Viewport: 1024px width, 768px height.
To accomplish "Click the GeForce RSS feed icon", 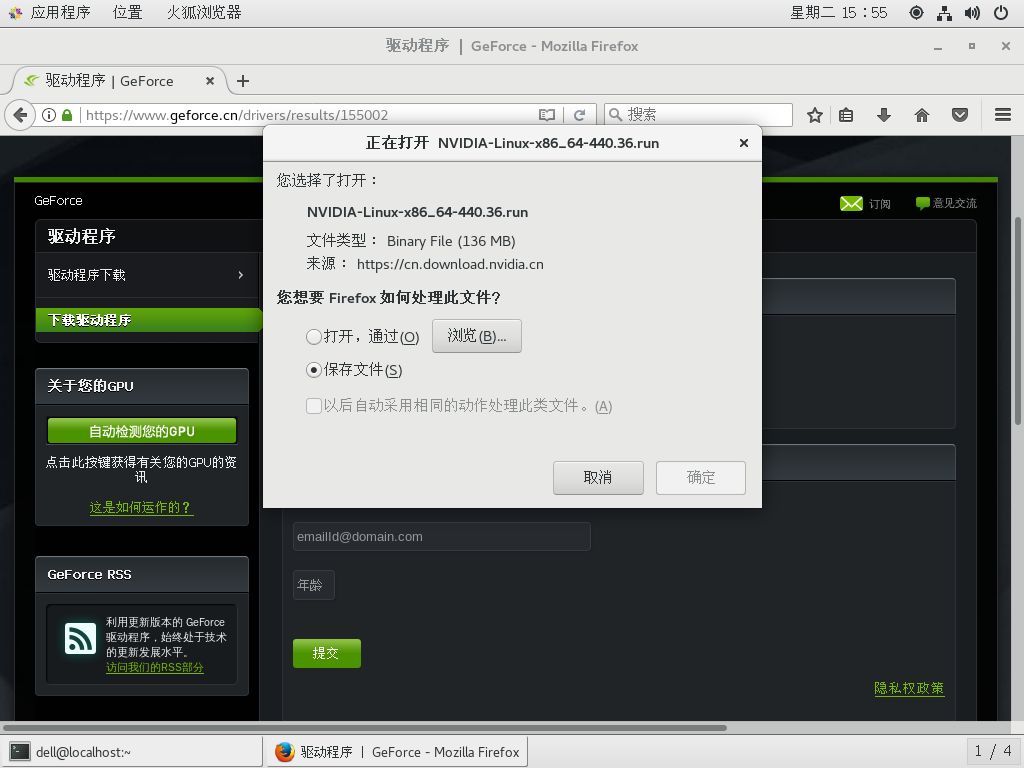I will point(80,638).
